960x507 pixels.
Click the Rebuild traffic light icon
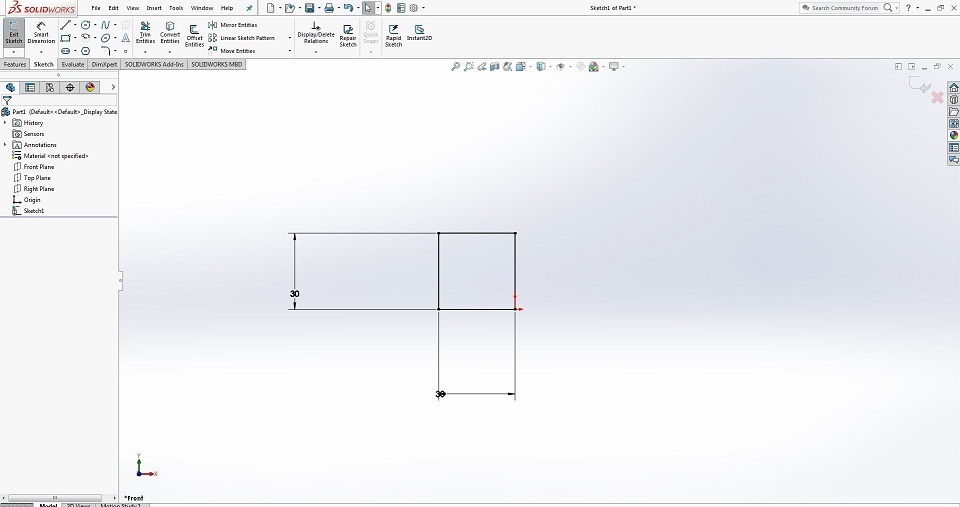[x=388, y=8]
